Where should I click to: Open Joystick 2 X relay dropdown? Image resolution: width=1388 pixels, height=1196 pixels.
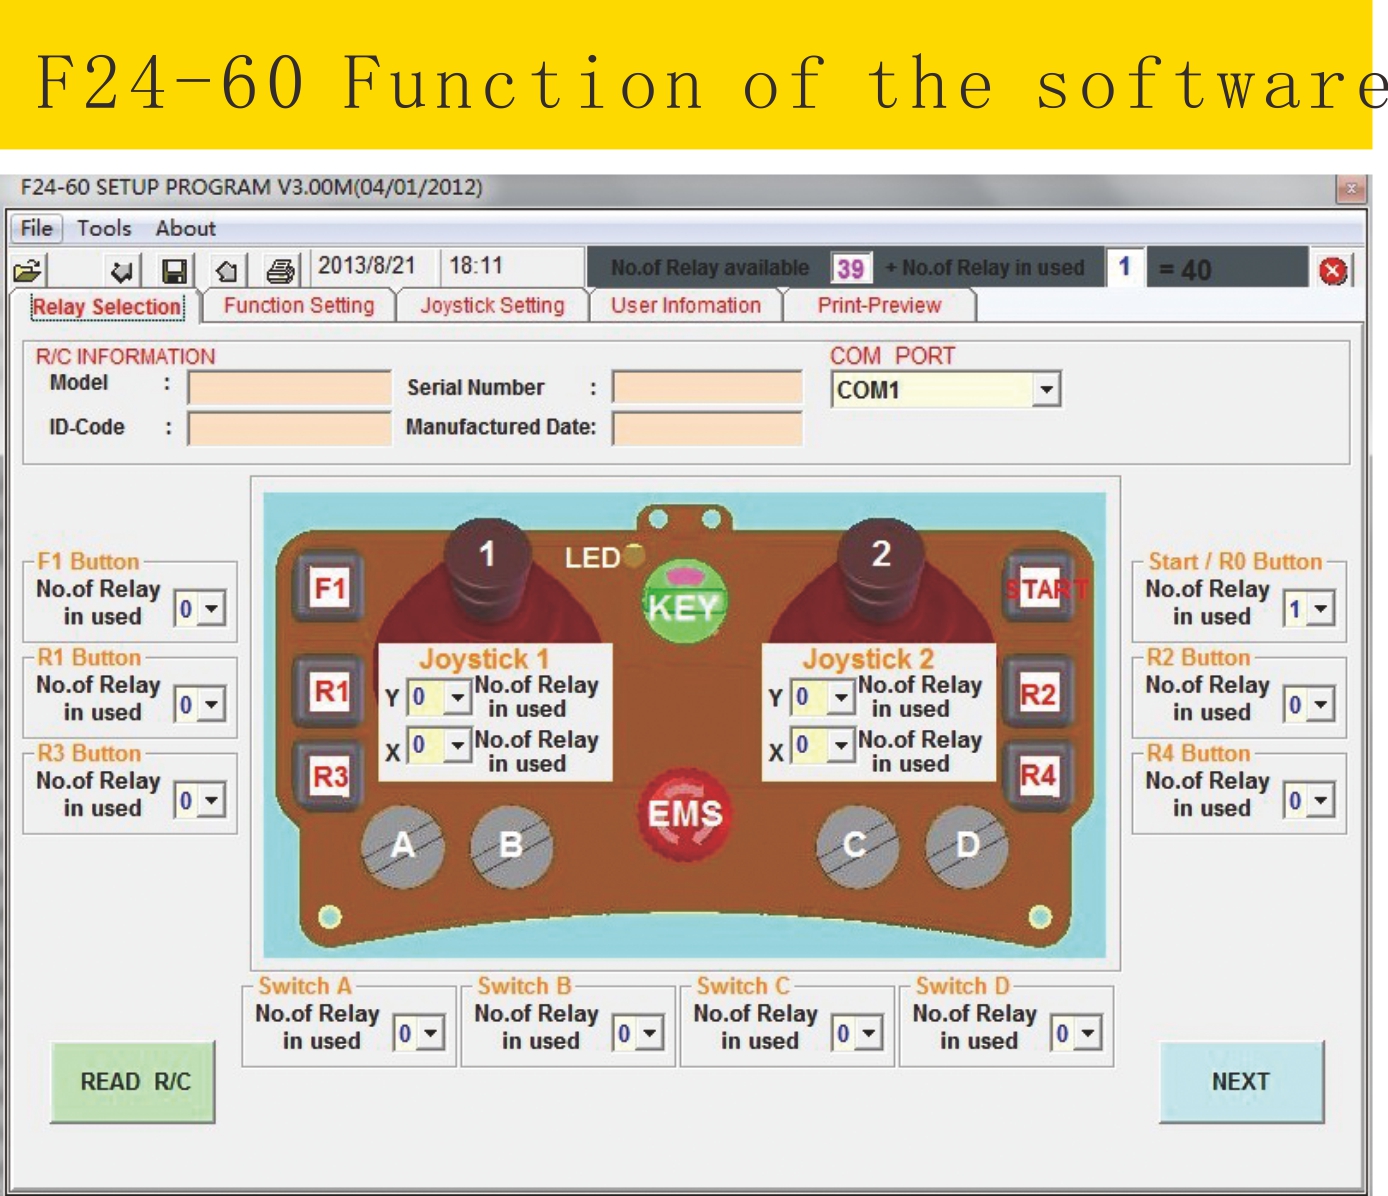pos(842,744)
